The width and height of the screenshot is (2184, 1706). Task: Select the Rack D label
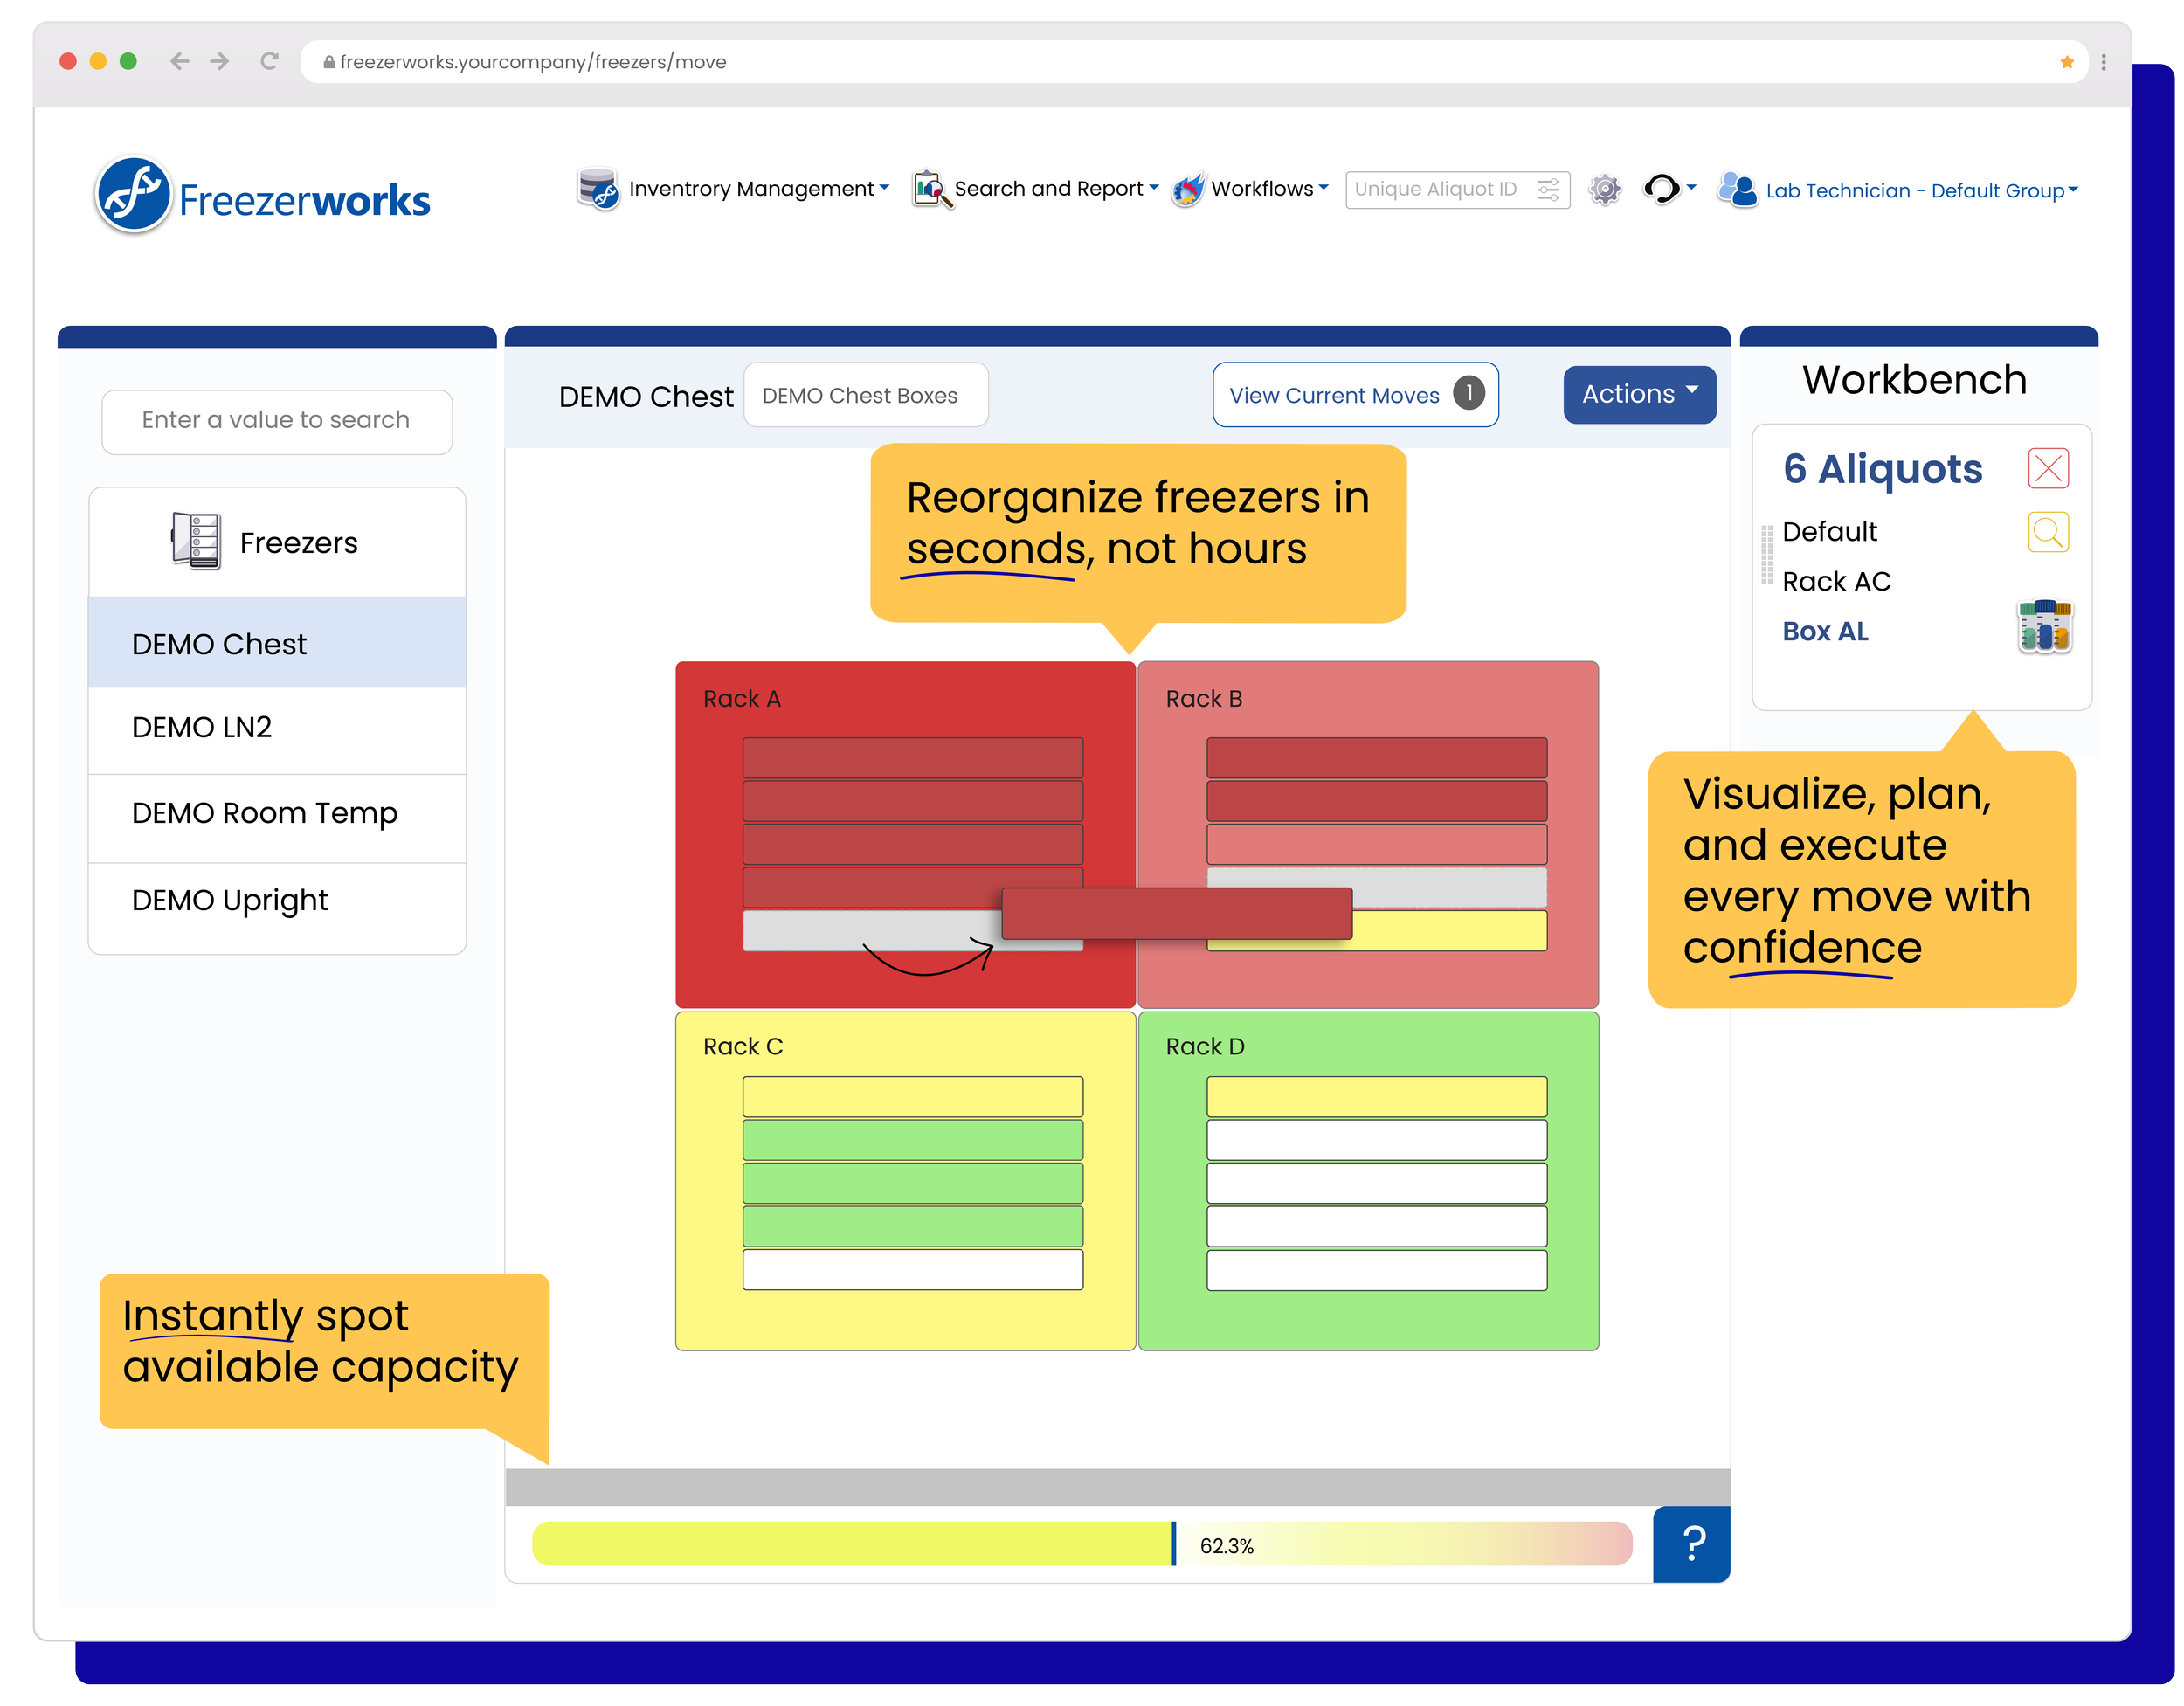pyautogui.click(x=1205, y=1047)
